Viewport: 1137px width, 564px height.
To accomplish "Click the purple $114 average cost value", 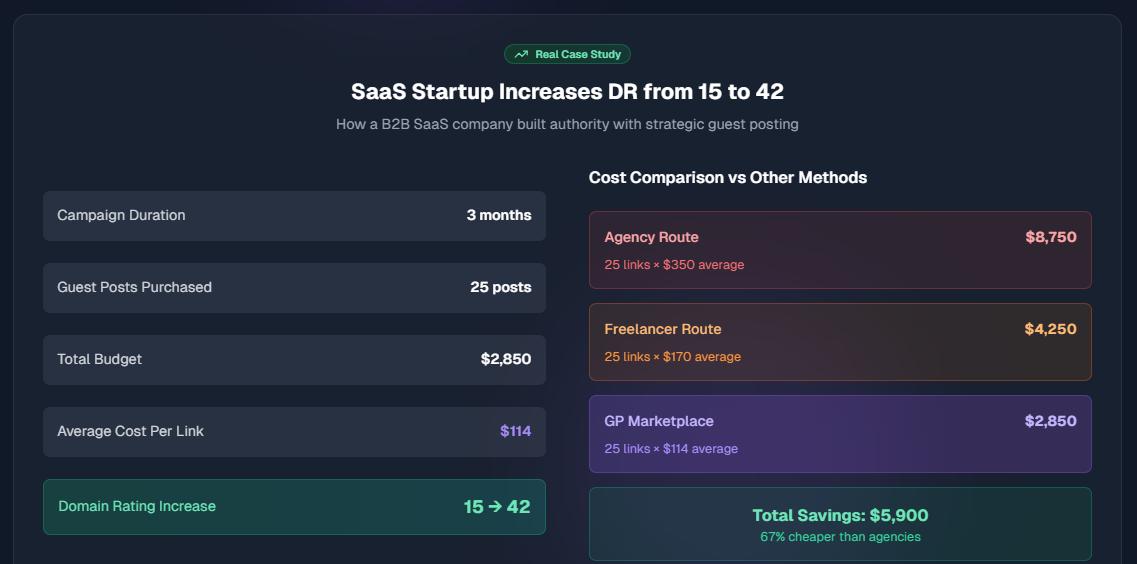I will pos(515,432).
